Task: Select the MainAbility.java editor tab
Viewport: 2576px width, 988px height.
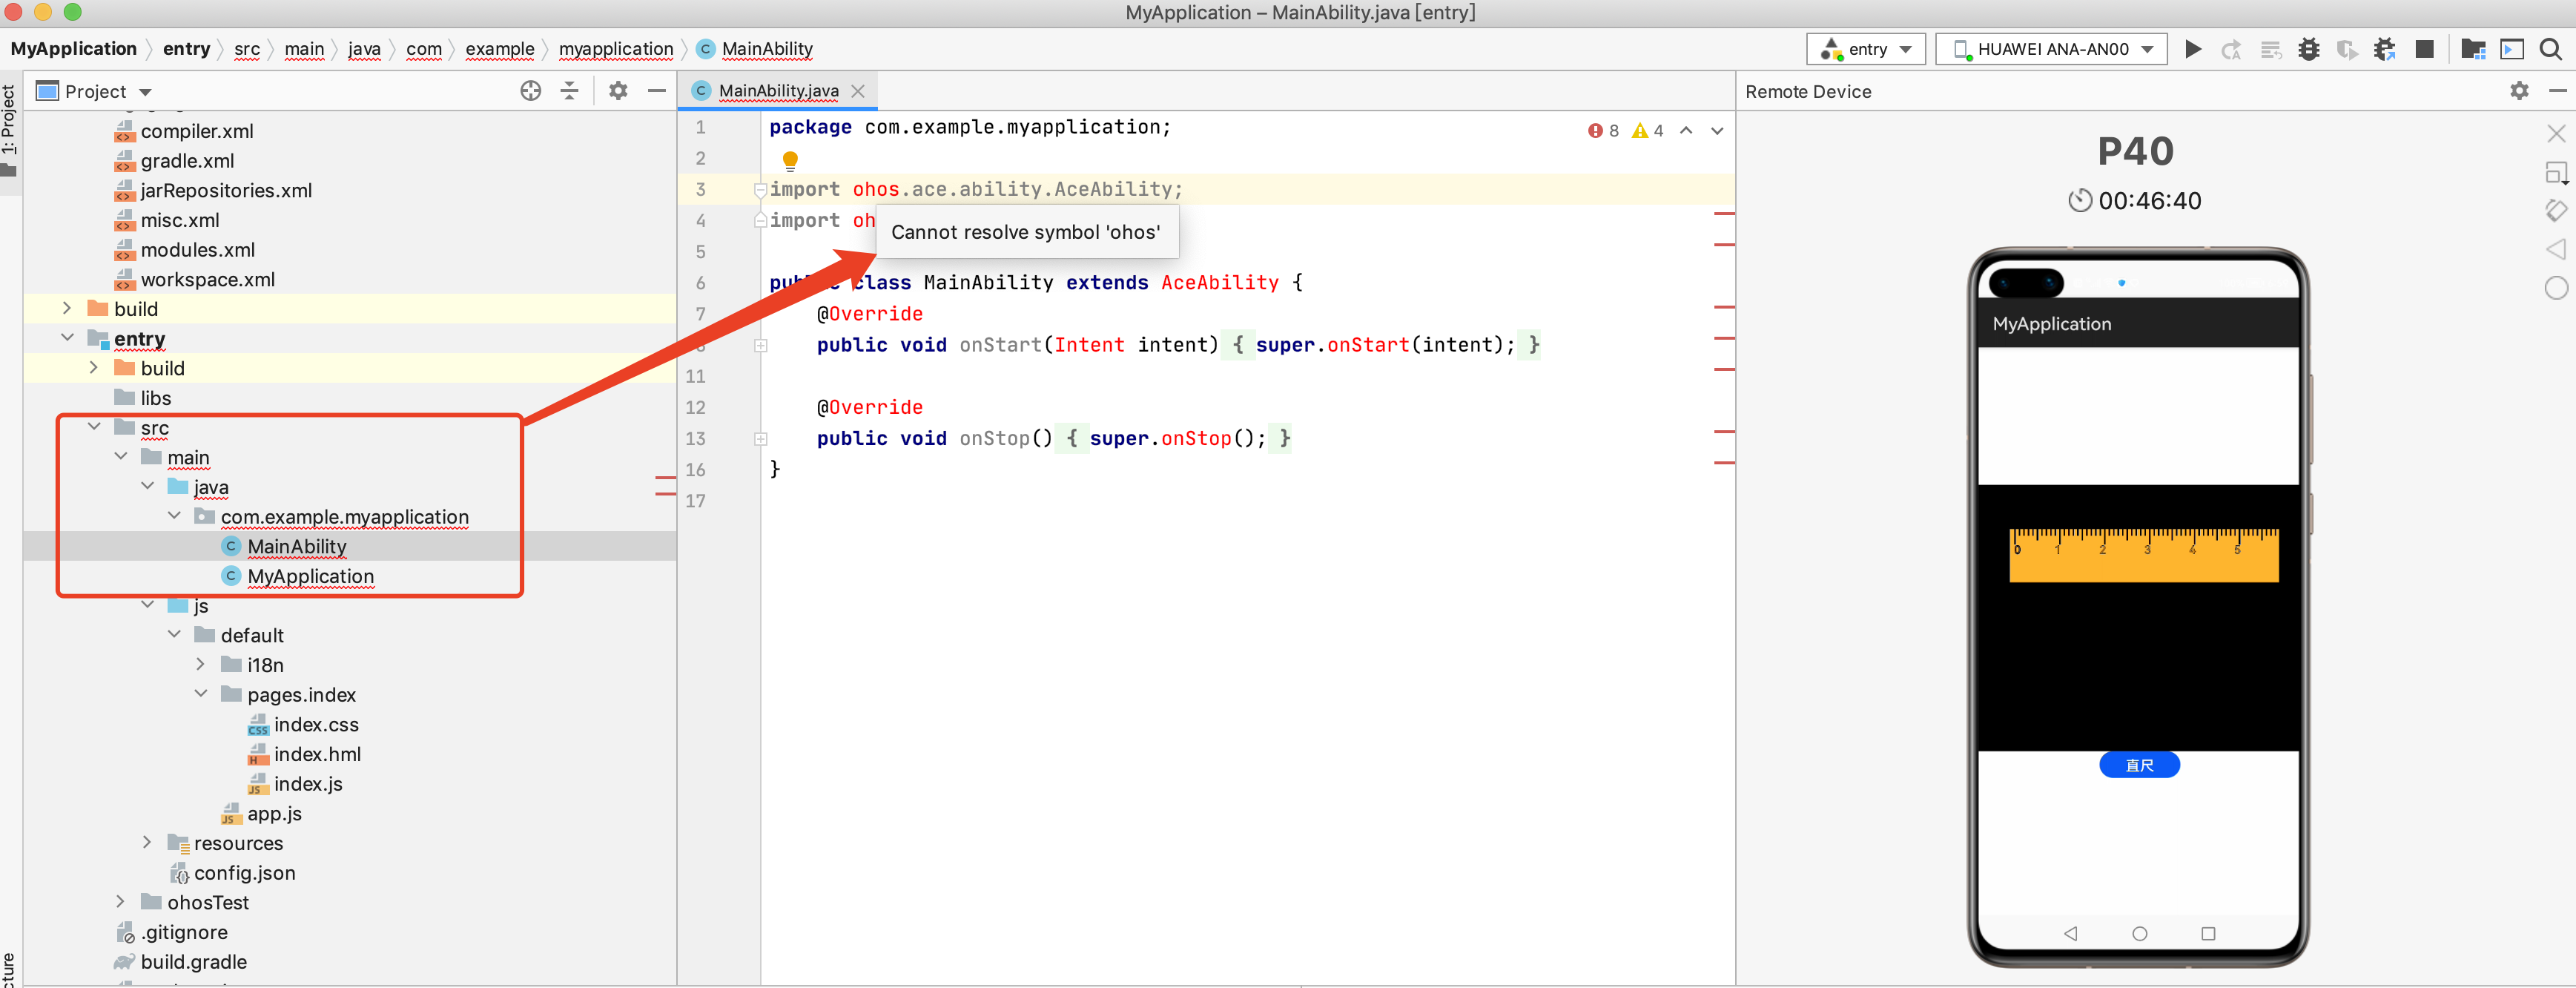Action: [x=778, y=91]
